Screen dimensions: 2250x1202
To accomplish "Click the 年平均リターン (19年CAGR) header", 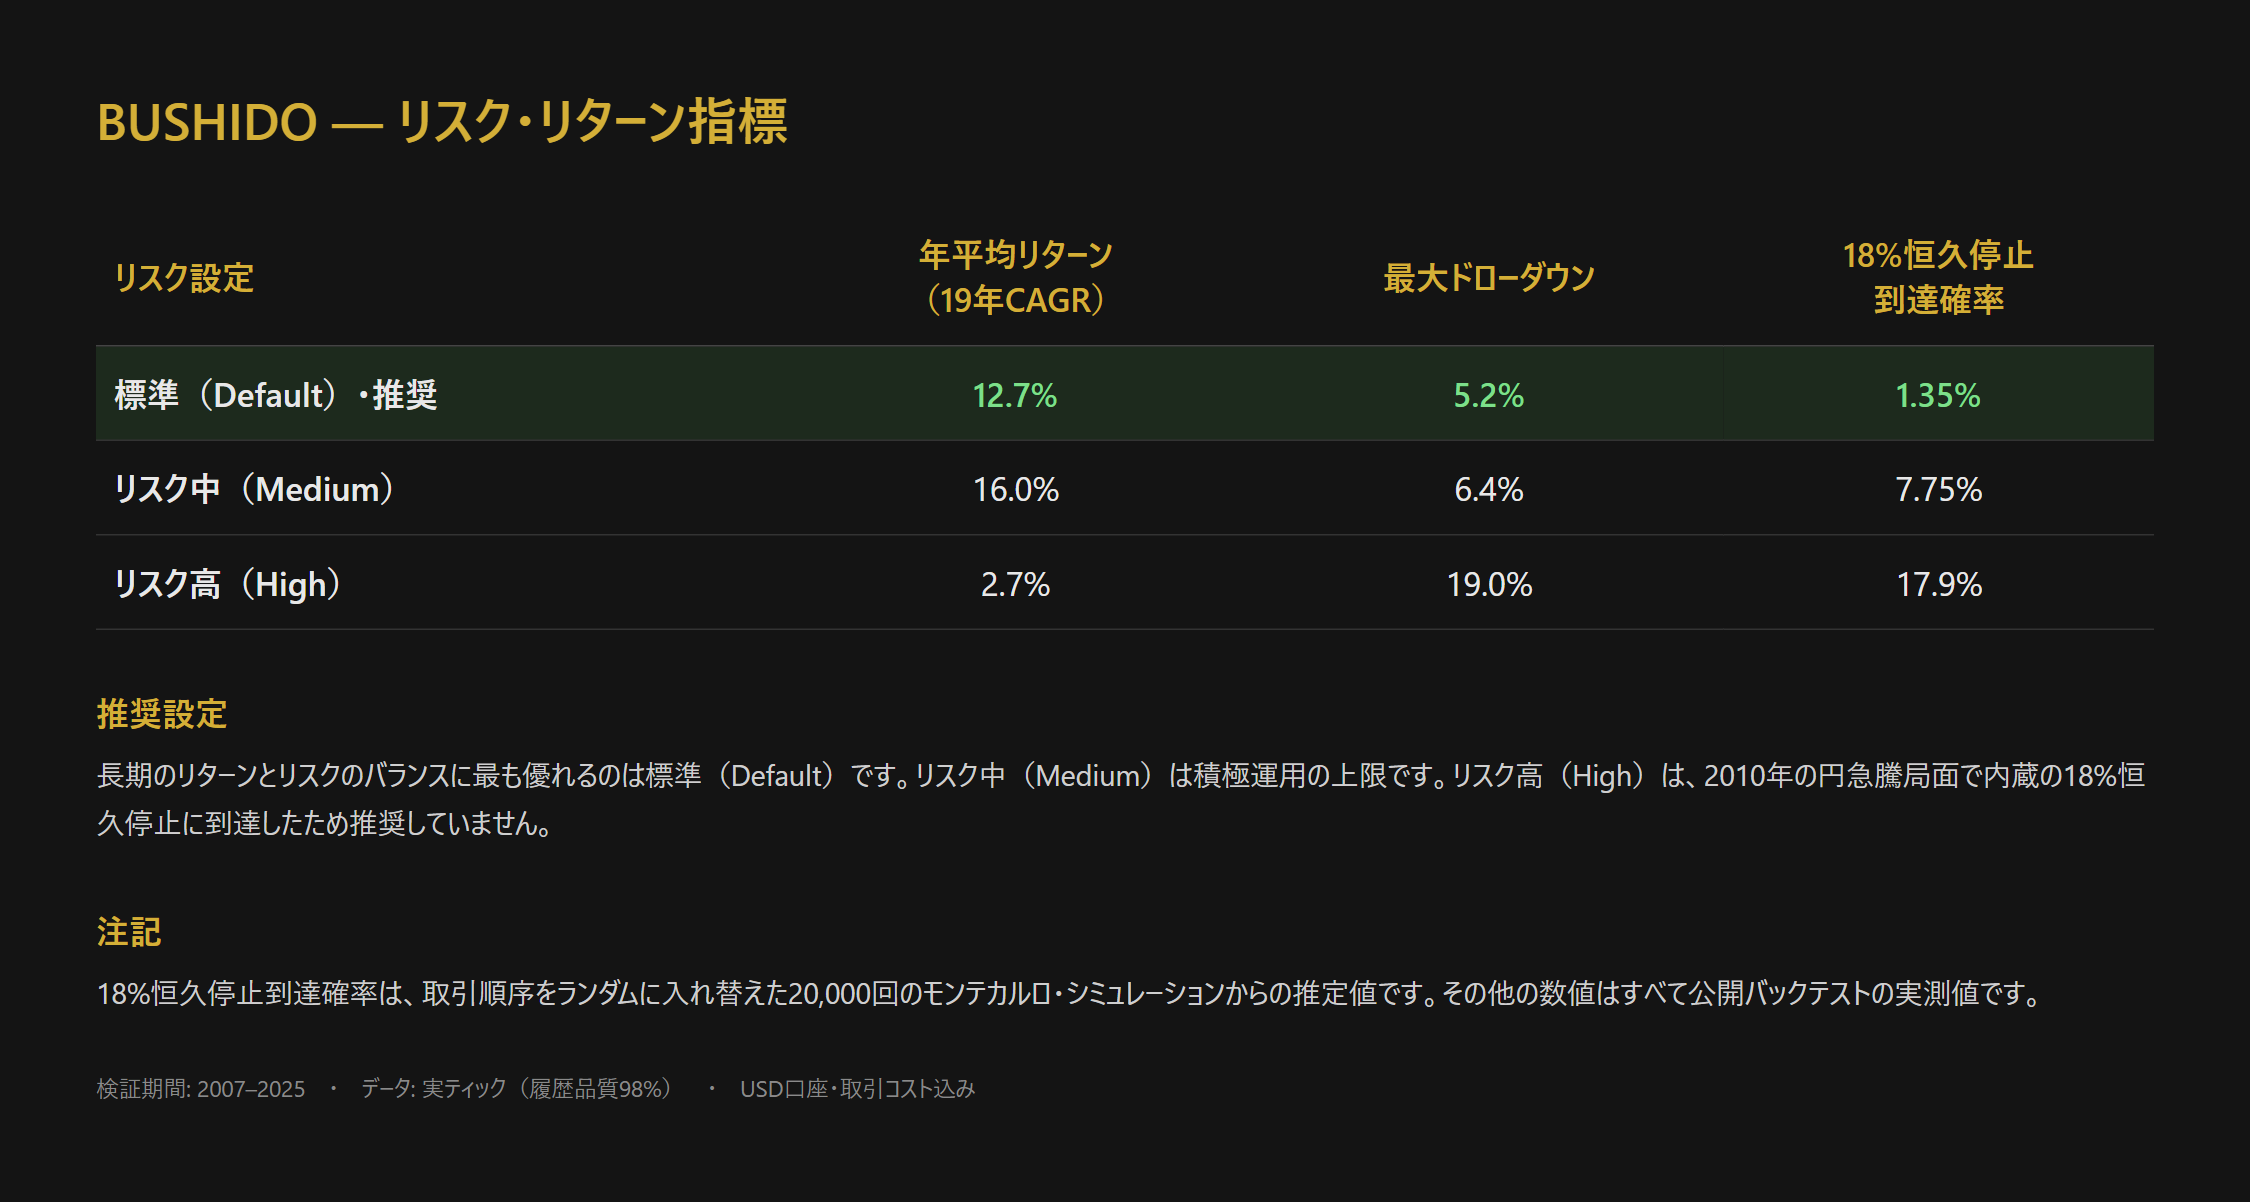I will 1015,278.
